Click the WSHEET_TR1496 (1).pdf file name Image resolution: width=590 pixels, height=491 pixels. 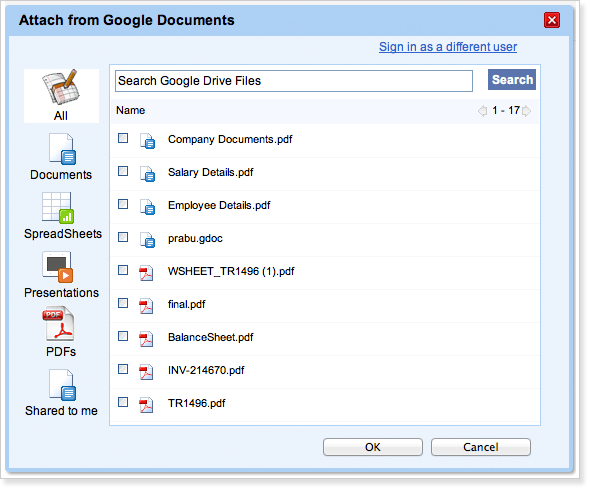[x=231, y=271]
